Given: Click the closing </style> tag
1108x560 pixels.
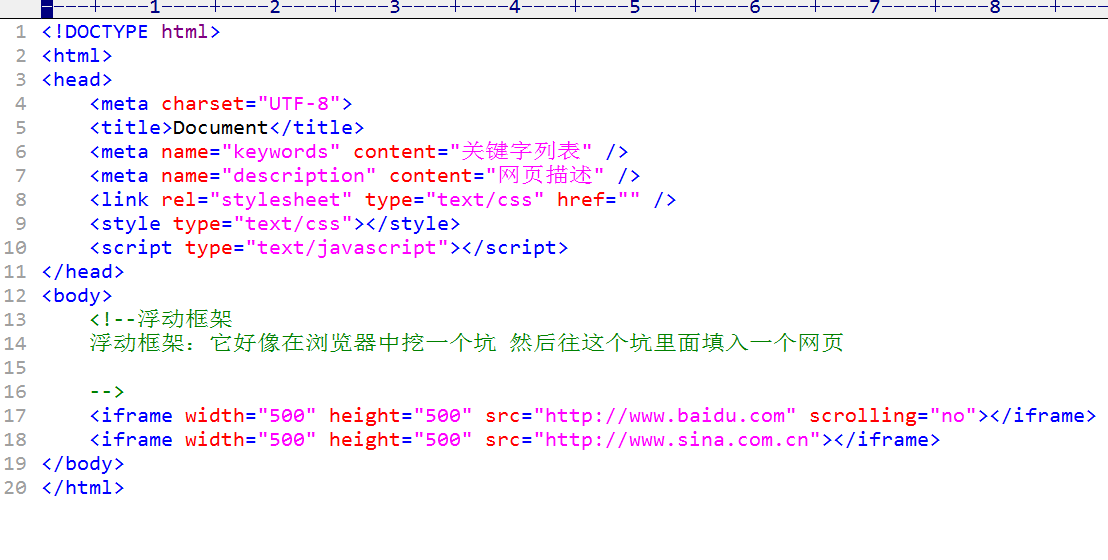Looking at the screenshot, I should point(413,224).
